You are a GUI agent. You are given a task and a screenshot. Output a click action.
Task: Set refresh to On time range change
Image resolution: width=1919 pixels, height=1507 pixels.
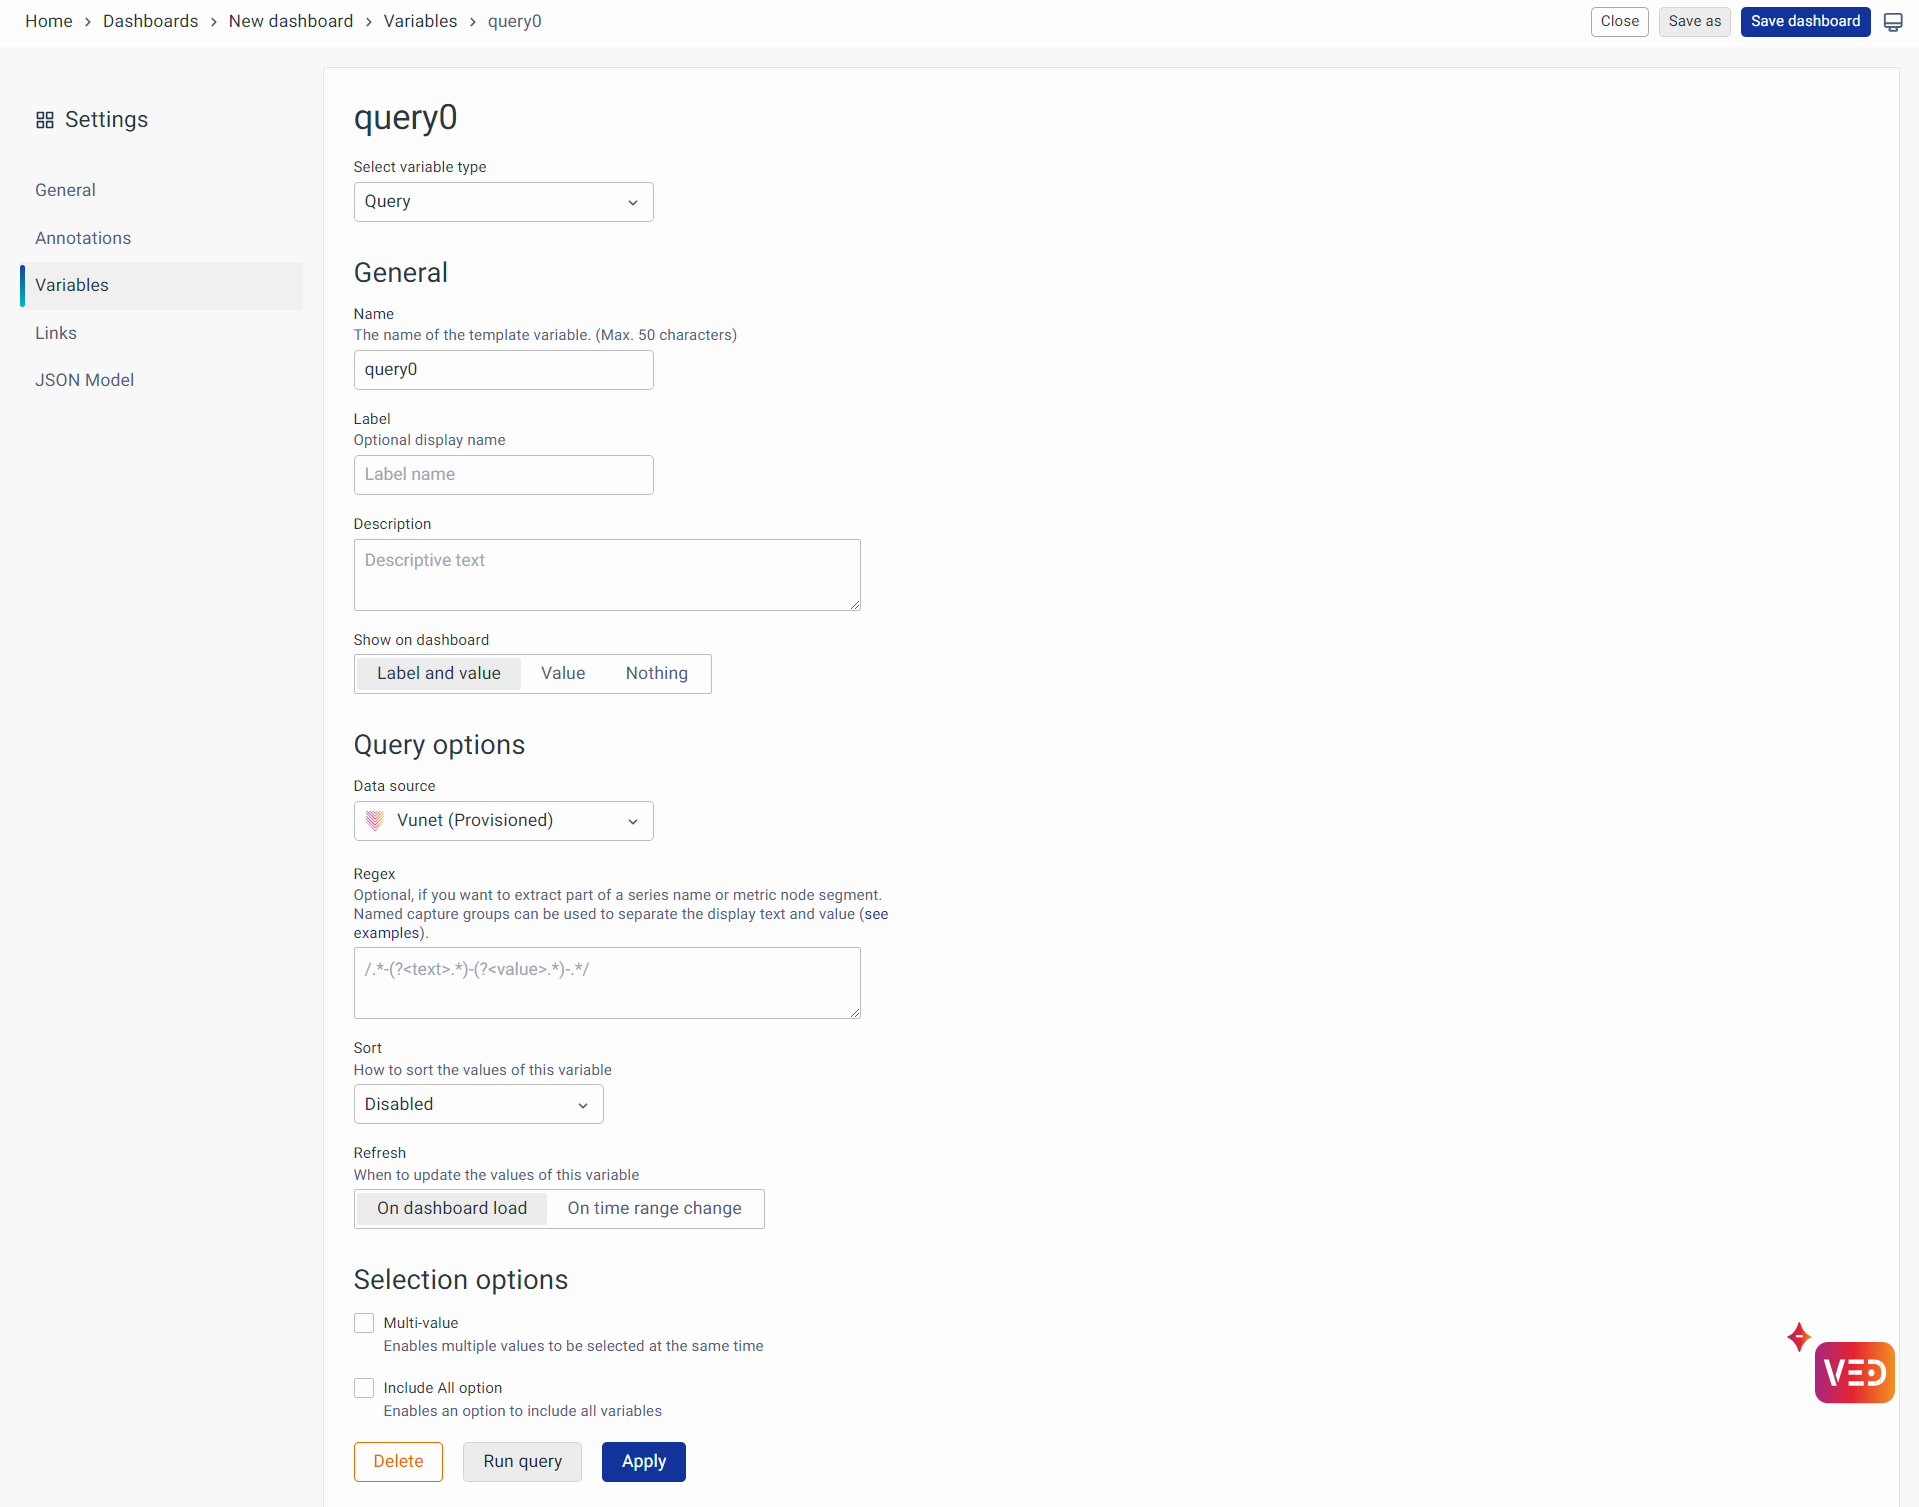tap(654, 1209)
